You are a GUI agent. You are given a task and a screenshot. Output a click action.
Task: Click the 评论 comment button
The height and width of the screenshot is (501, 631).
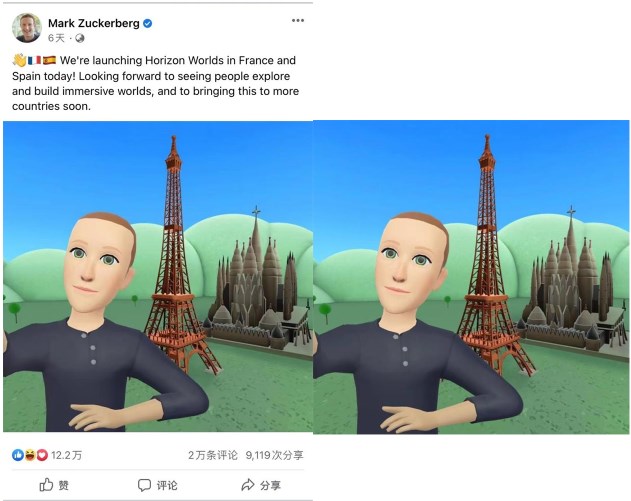[157, 485]
